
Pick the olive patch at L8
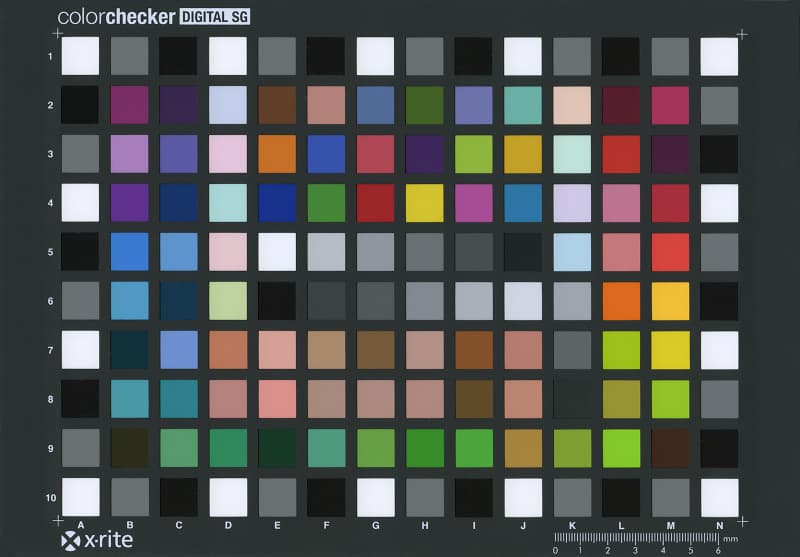click(621, 399)
